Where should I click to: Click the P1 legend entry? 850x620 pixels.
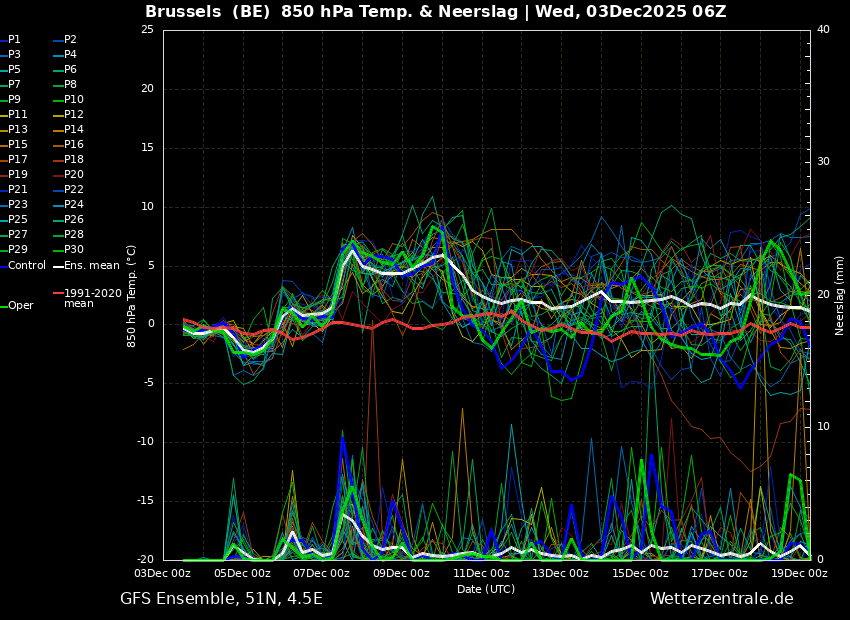(x=11, y=40)
